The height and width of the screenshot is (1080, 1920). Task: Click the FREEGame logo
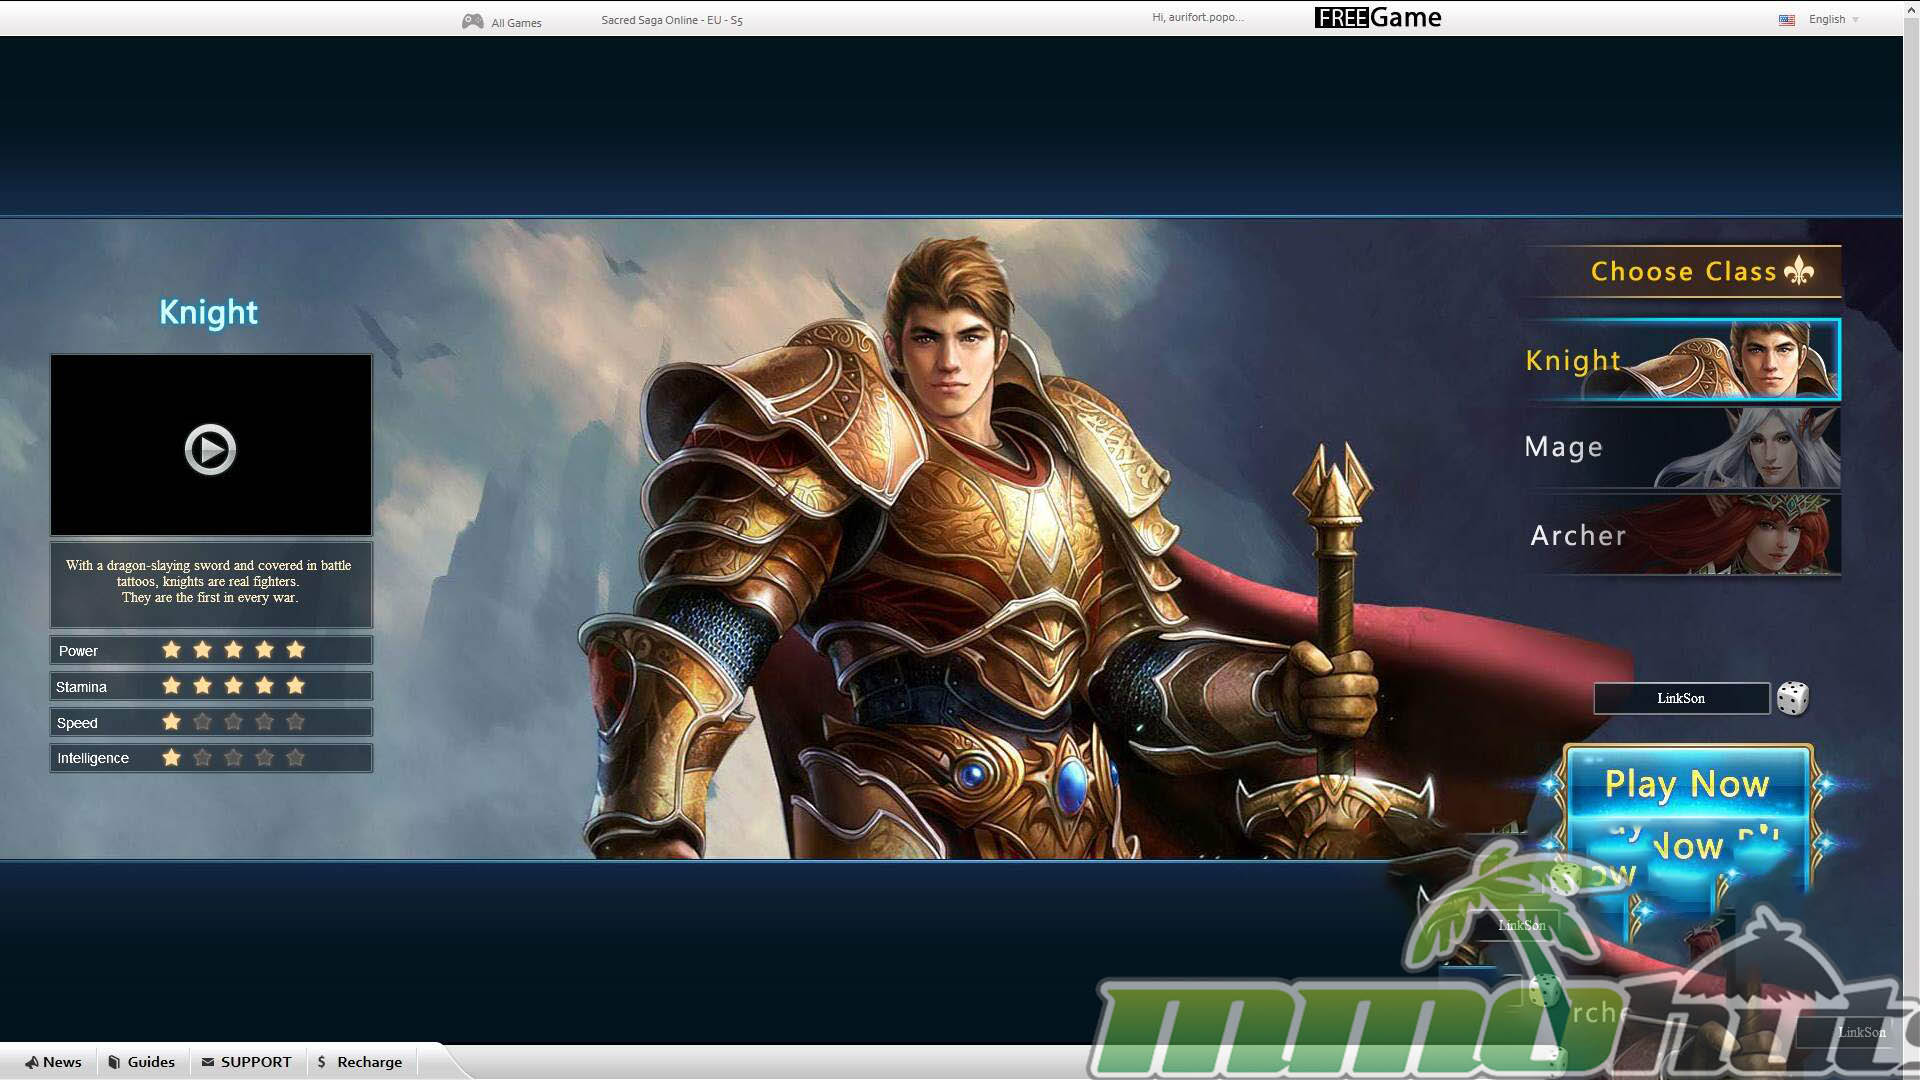click(x=1377, y=18)
